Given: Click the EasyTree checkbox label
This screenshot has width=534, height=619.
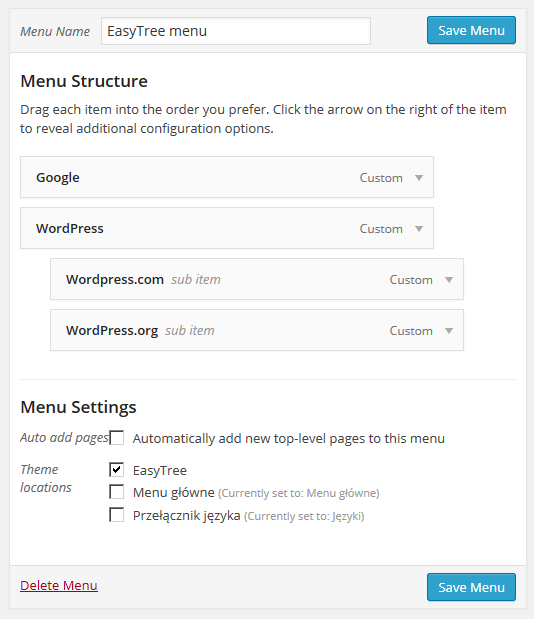Looking at the screenshot, I should pyautogui.click(x=160, y=471).
